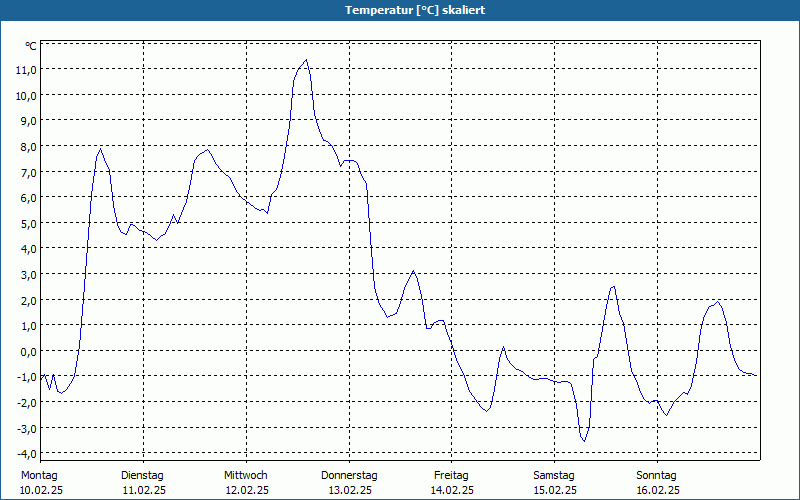Select the 5,0 axis value
The width and height of the screenshot is (800, 500).
(28, 223)
